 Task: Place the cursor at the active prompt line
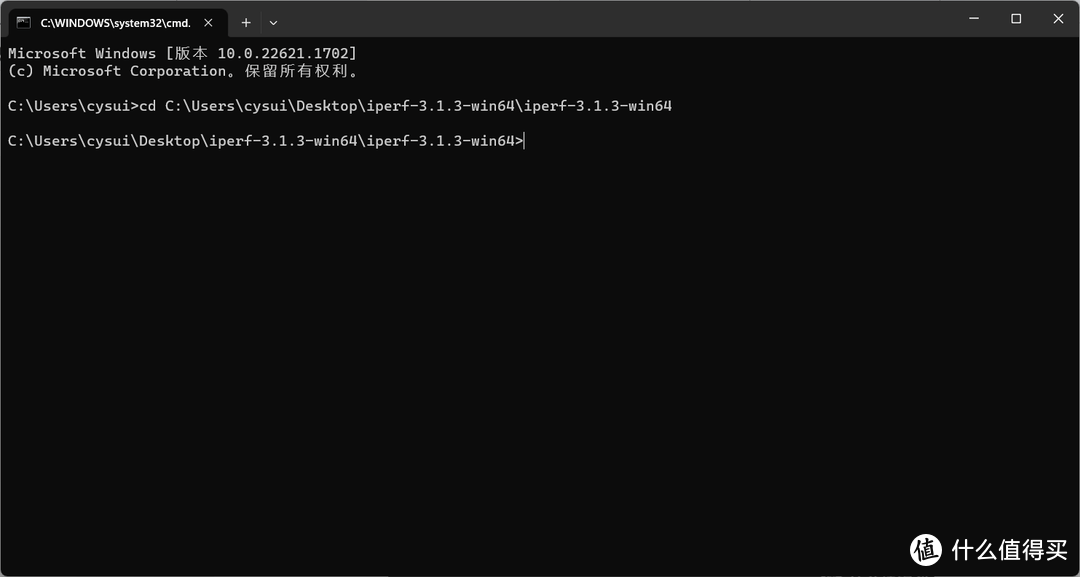point(524,140)
